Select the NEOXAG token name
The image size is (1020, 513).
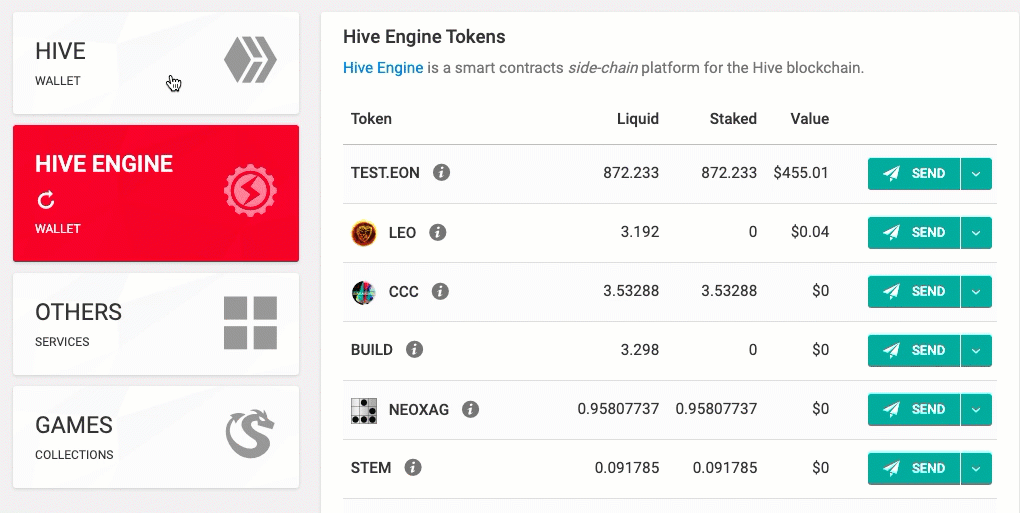[x=419, y=410]
